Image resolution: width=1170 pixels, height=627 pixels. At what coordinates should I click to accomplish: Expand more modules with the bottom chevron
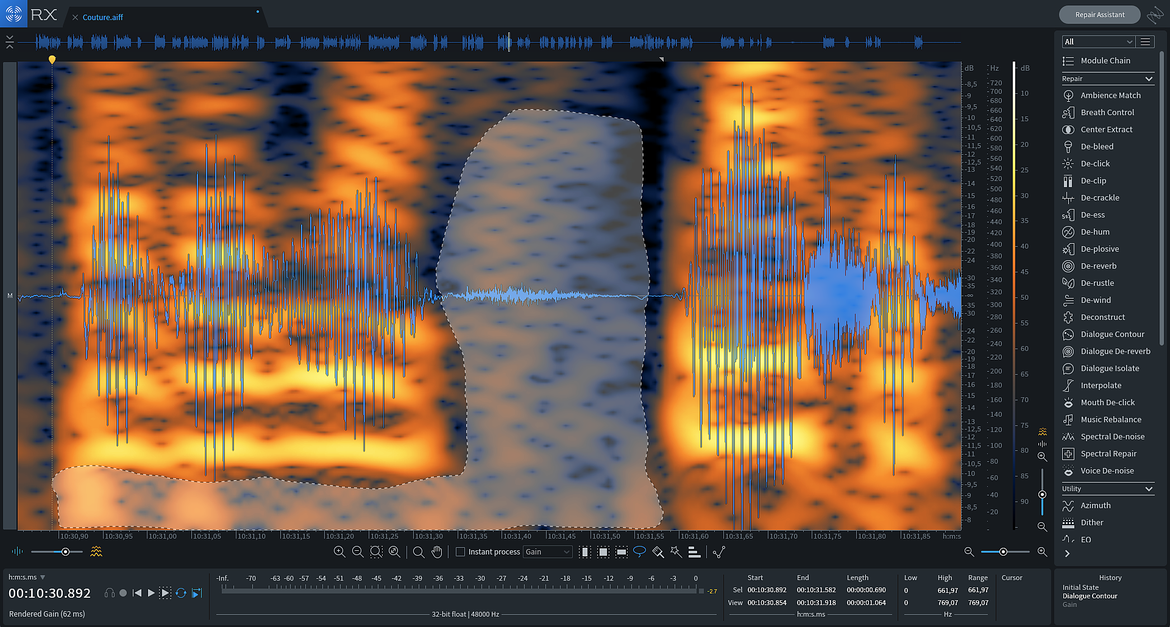(1067, 554)
